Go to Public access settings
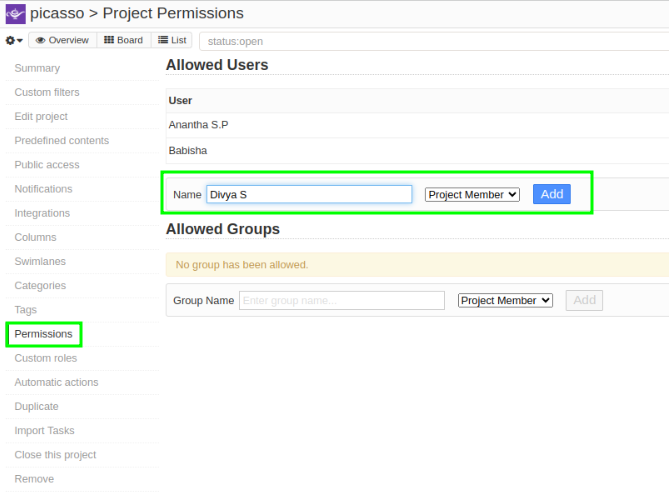This screenshot has width=669, height=501. pos(47,165)
